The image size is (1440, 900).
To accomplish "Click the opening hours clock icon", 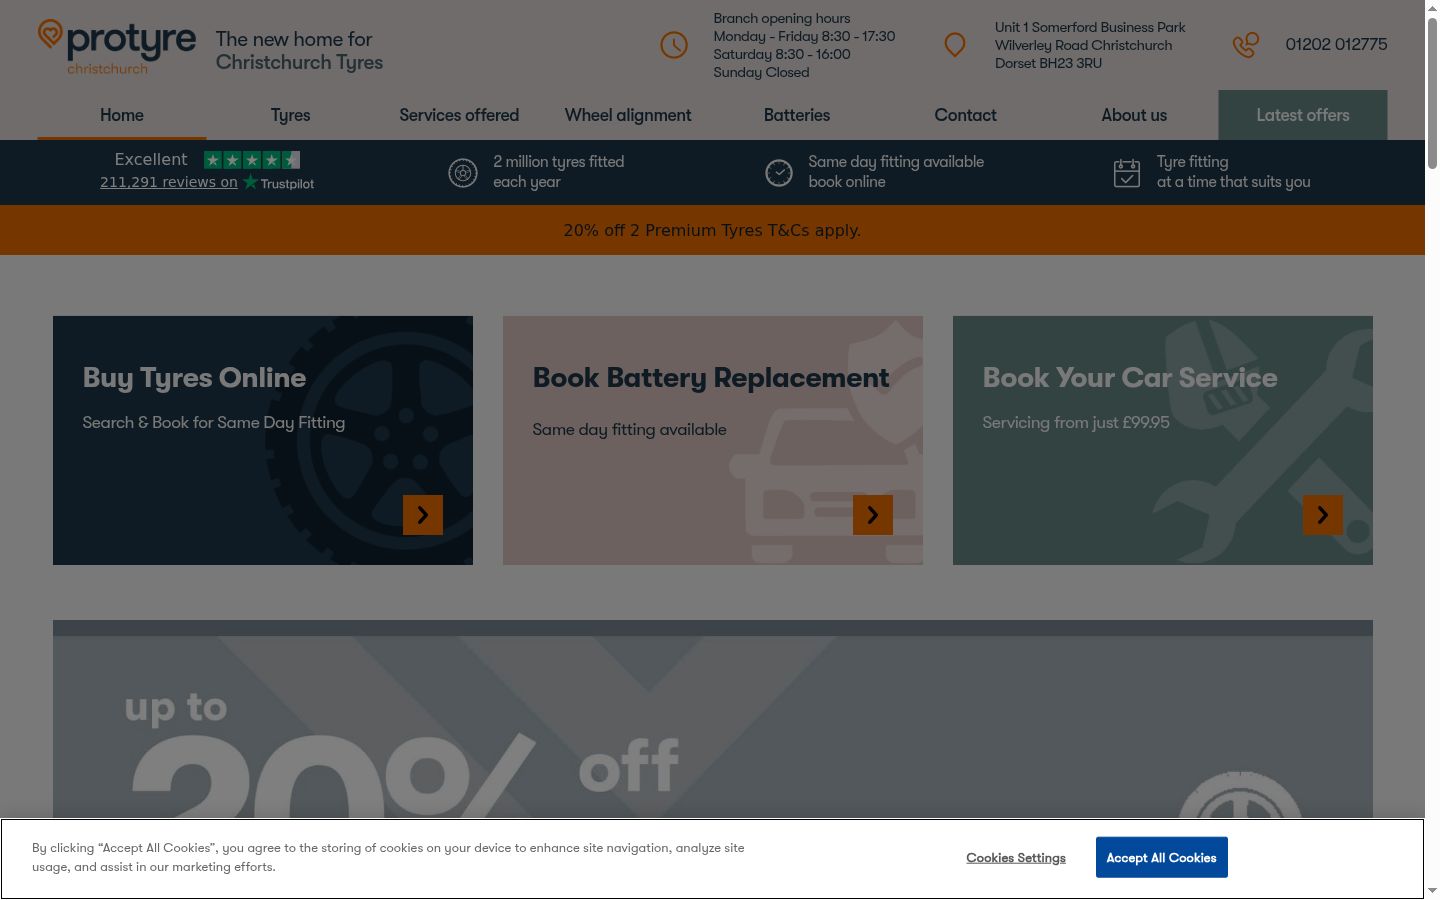I will 674,45.
